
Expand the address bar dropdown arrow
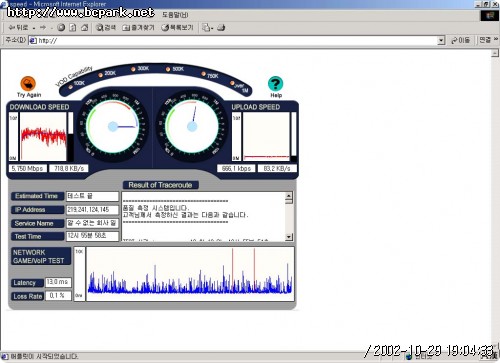[441, 41]
